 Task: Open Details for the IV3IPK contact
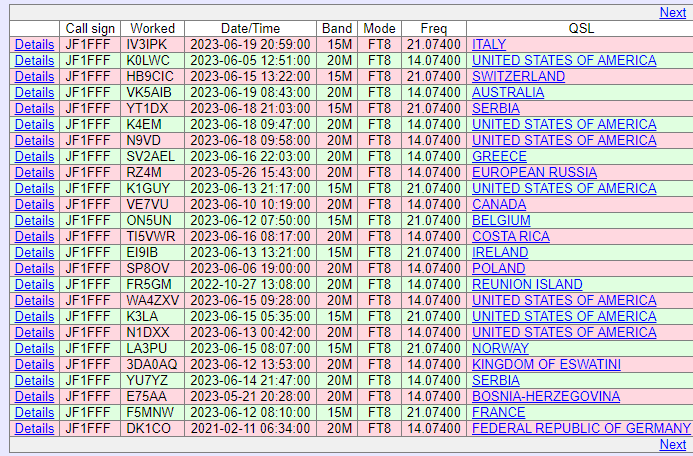[34, 45]
